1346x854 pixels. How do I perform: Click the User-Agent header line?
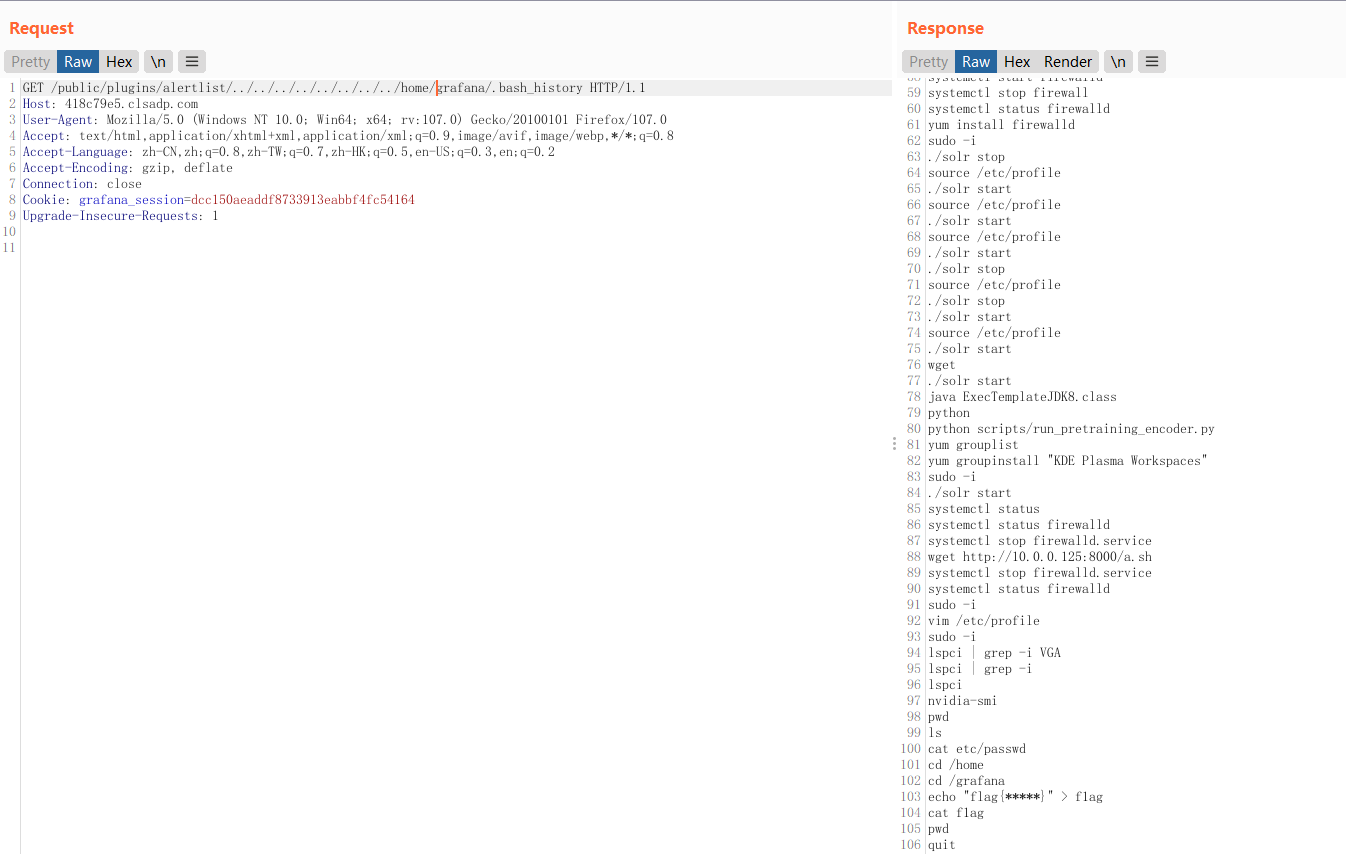pos(345,120)
